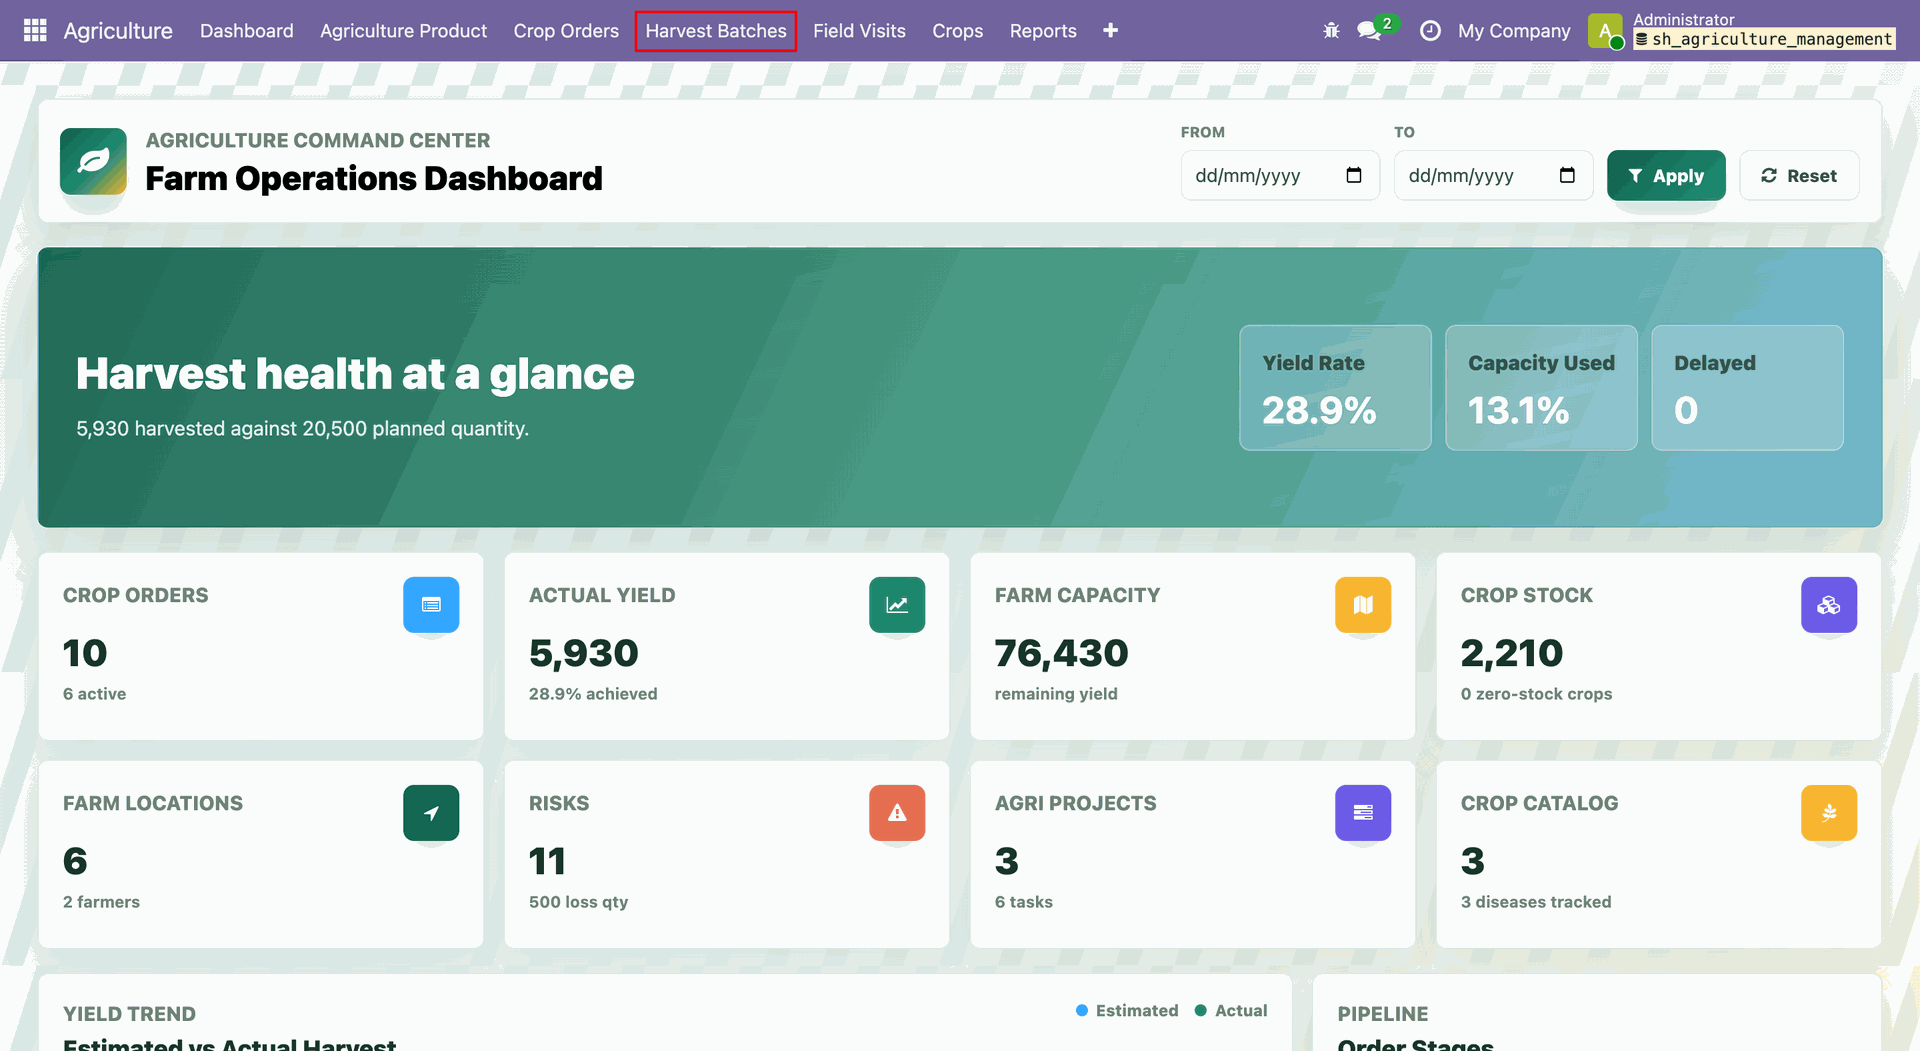This screenshot has width=1920, height=1051.
Task: Open the Field Visits menu
Action: click(859, 31)
